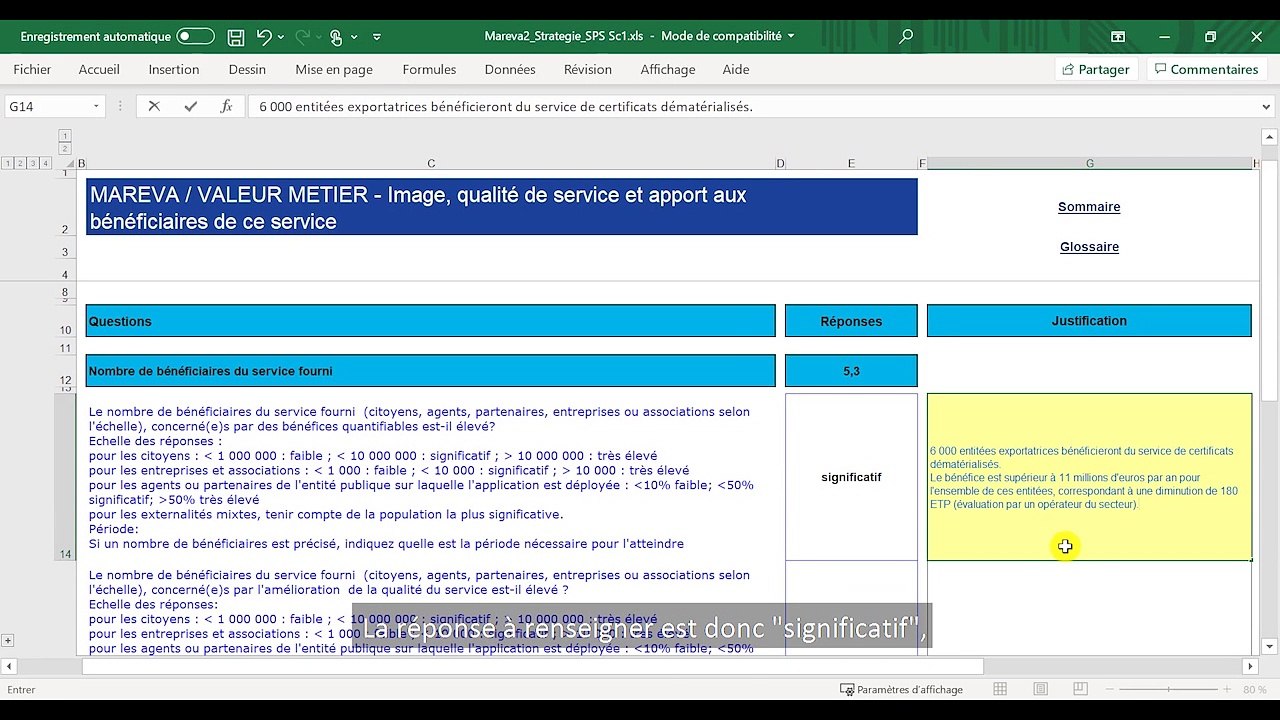Expand the outline group plus button
Image resolution: width=1280 pixels, height=720 pixels.
(x=8, y=640)
